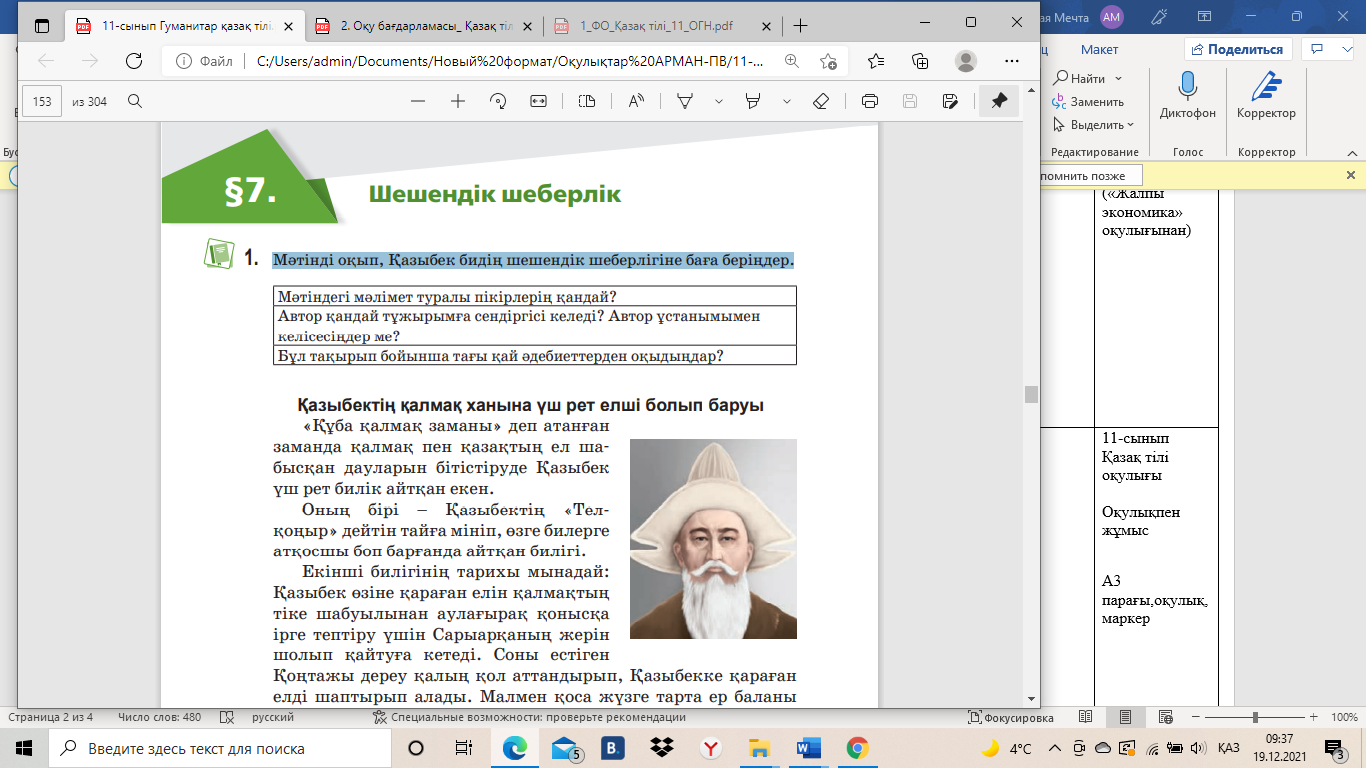
Task: Open the Макет ribbon tab
Action: coord(1099,49)
